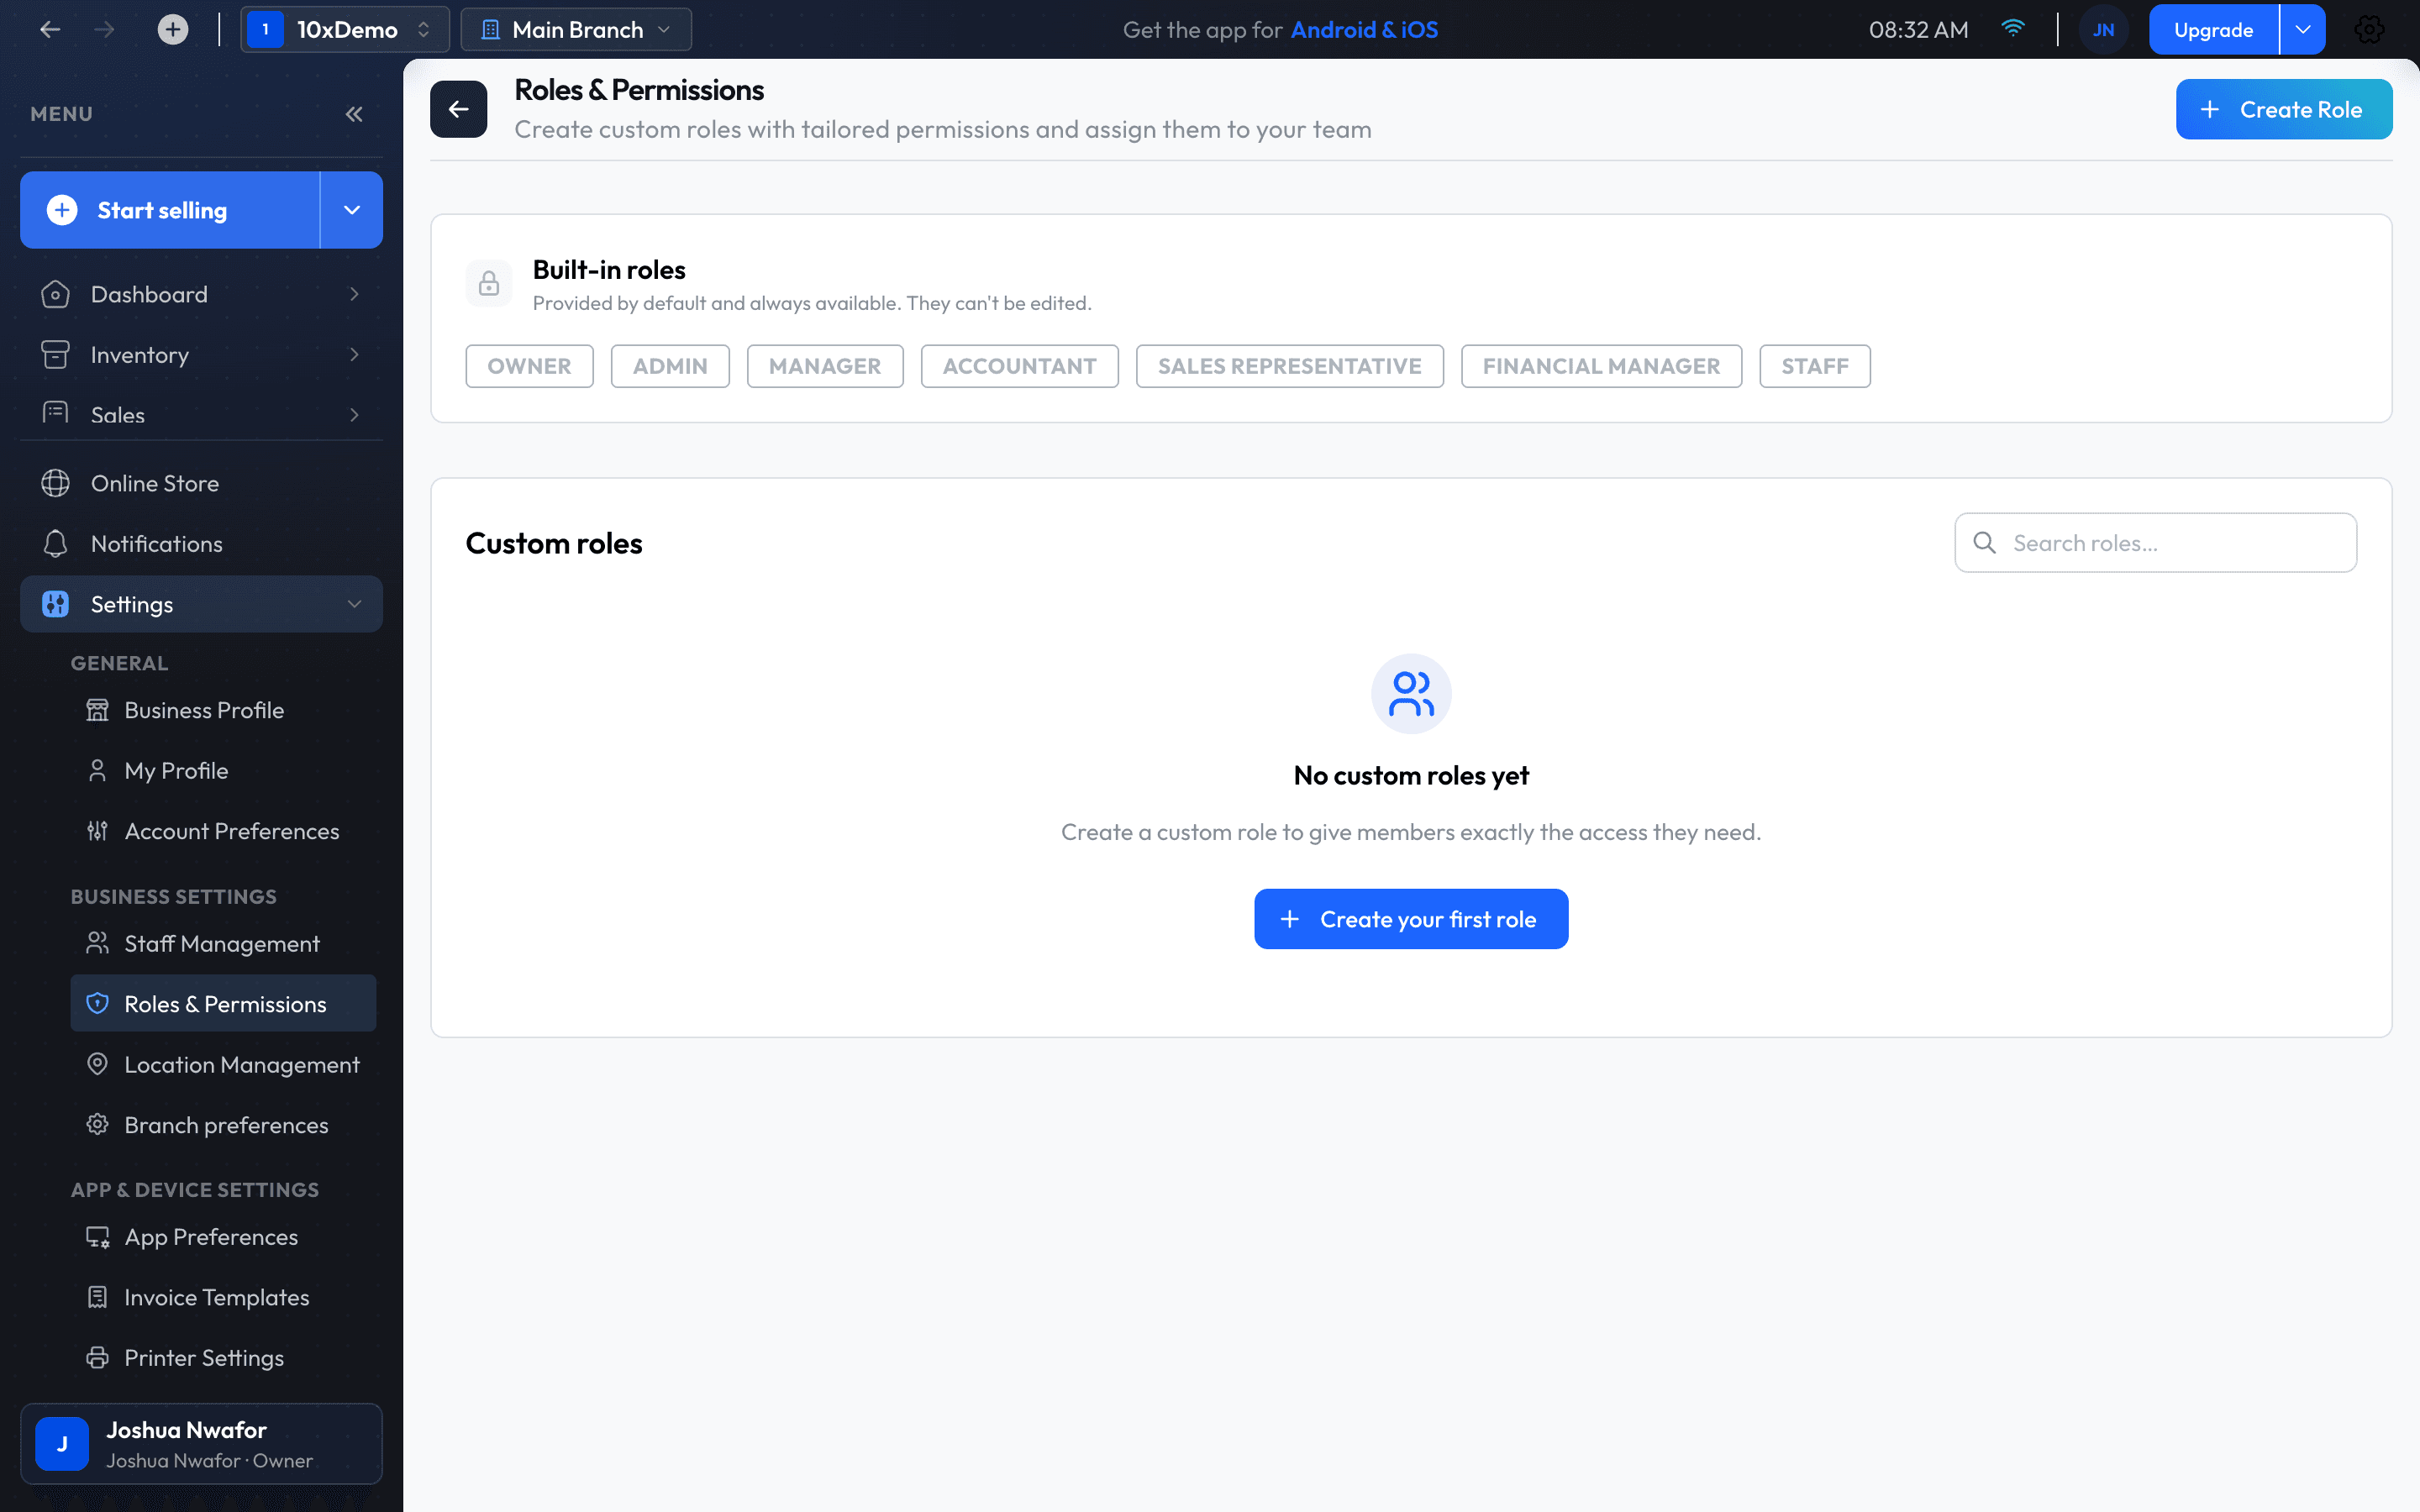Open the Upgrade button dropdown arrow
Image resolution: width=2420 pixels, height=1512 pixels.
click(2303, 30)
